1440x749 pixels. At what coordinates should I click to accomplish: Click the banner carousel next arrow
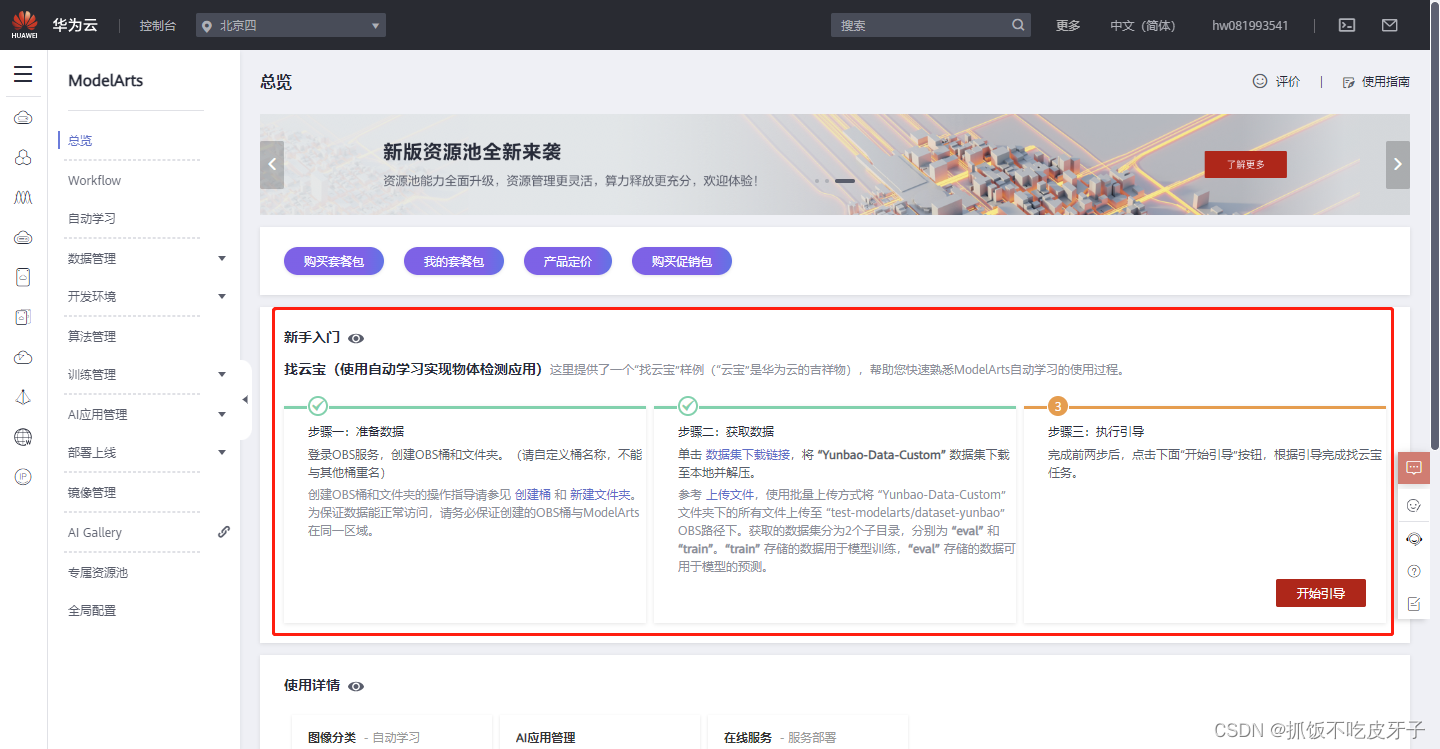pyautogui.click(x=1397, y=164)
